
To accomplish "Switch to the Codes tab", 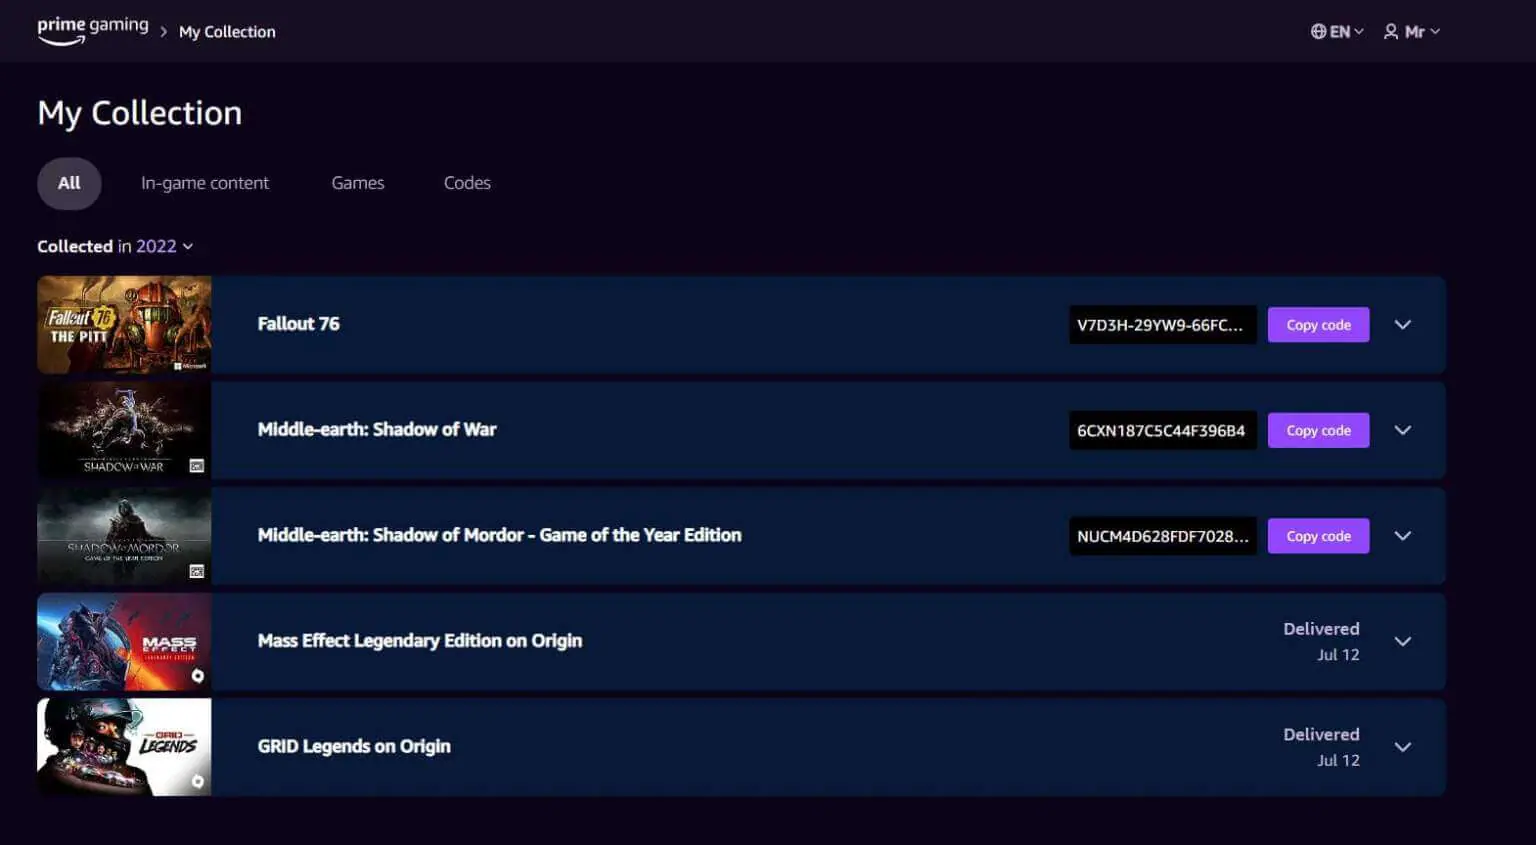I will [x=467, y=183].
